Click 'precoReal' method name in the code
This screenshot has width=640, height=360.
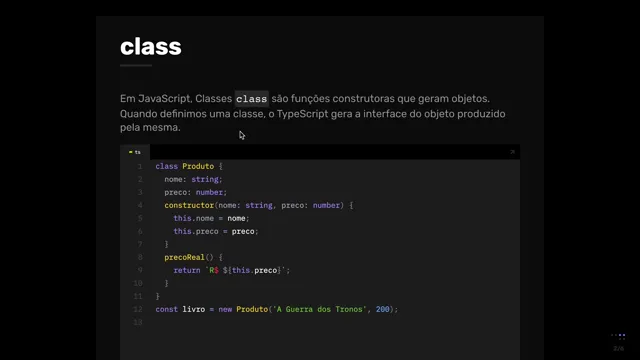184,257
